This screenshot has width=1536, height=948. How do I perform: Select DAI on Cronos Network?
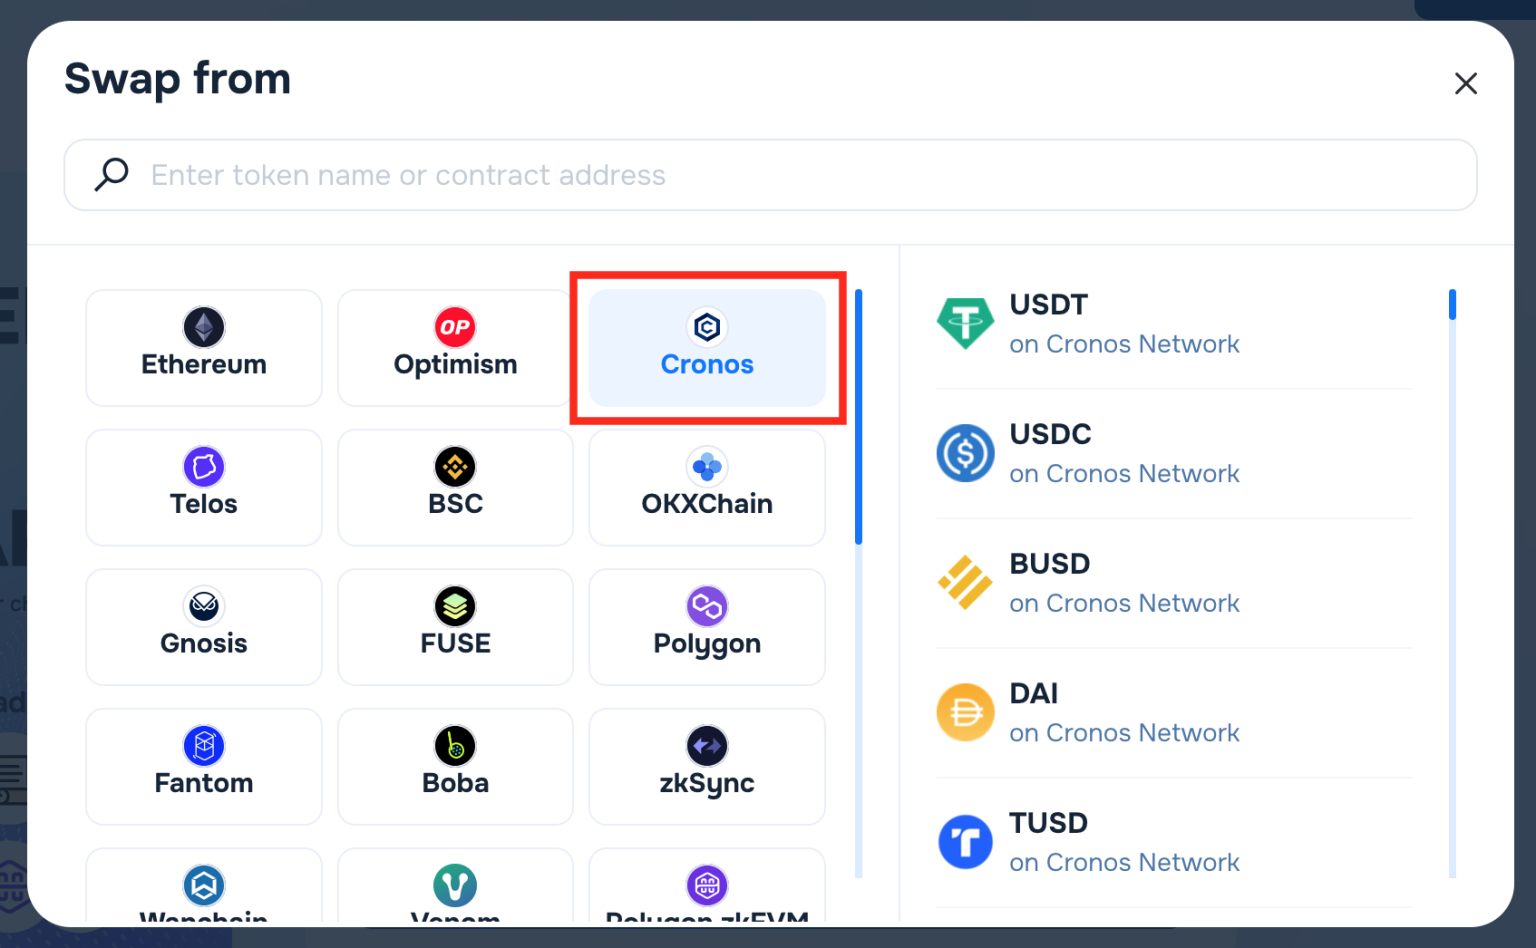[1123, 712]
